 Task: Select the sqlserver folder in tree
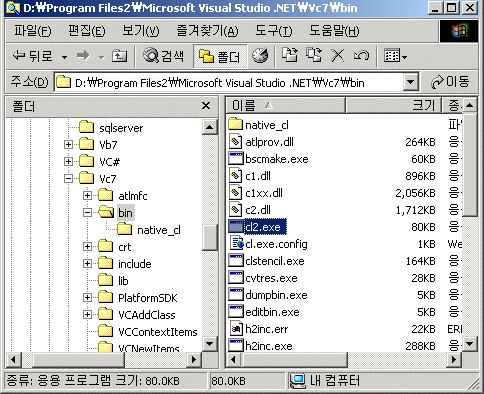click(x=111, y=128)
